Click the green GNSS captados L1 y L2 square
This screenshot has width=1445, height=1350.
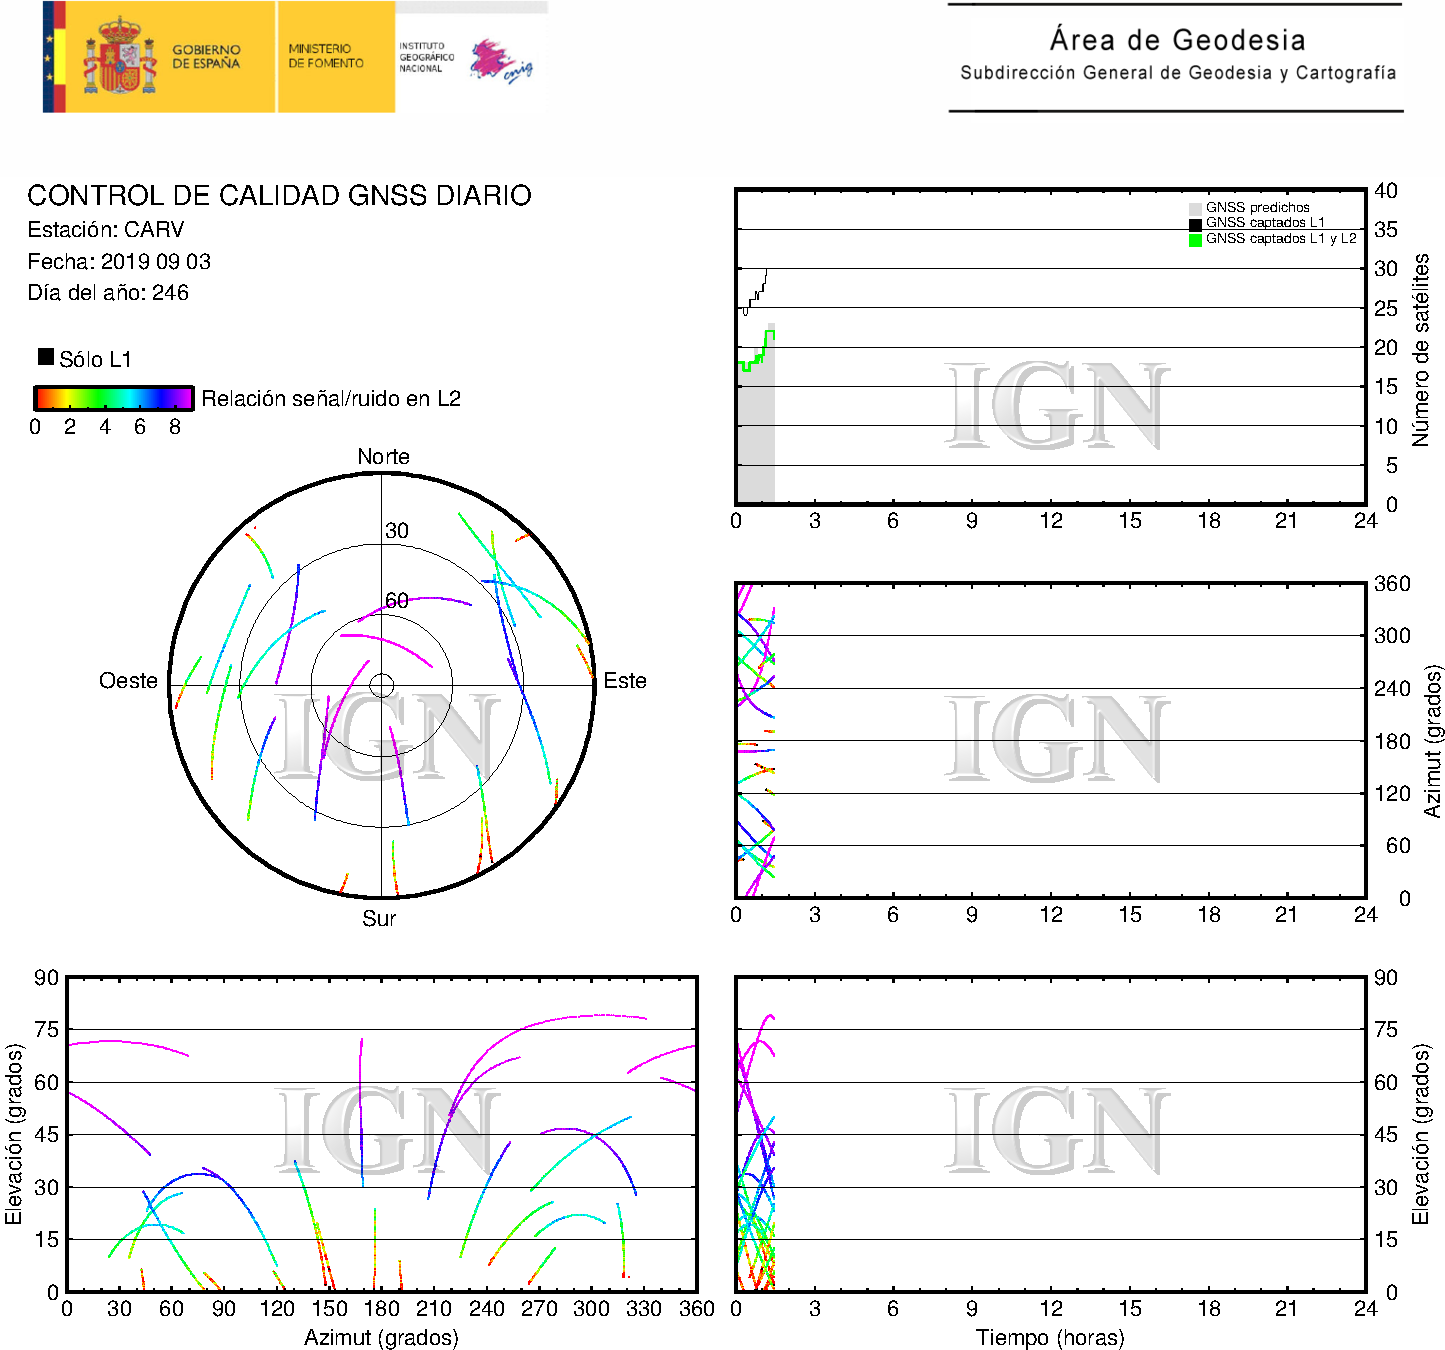click(x=1195, y=240)
